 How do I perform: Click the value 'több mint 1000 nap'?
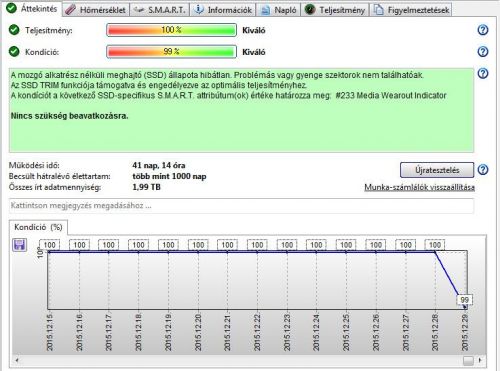[x=169, y=176]
